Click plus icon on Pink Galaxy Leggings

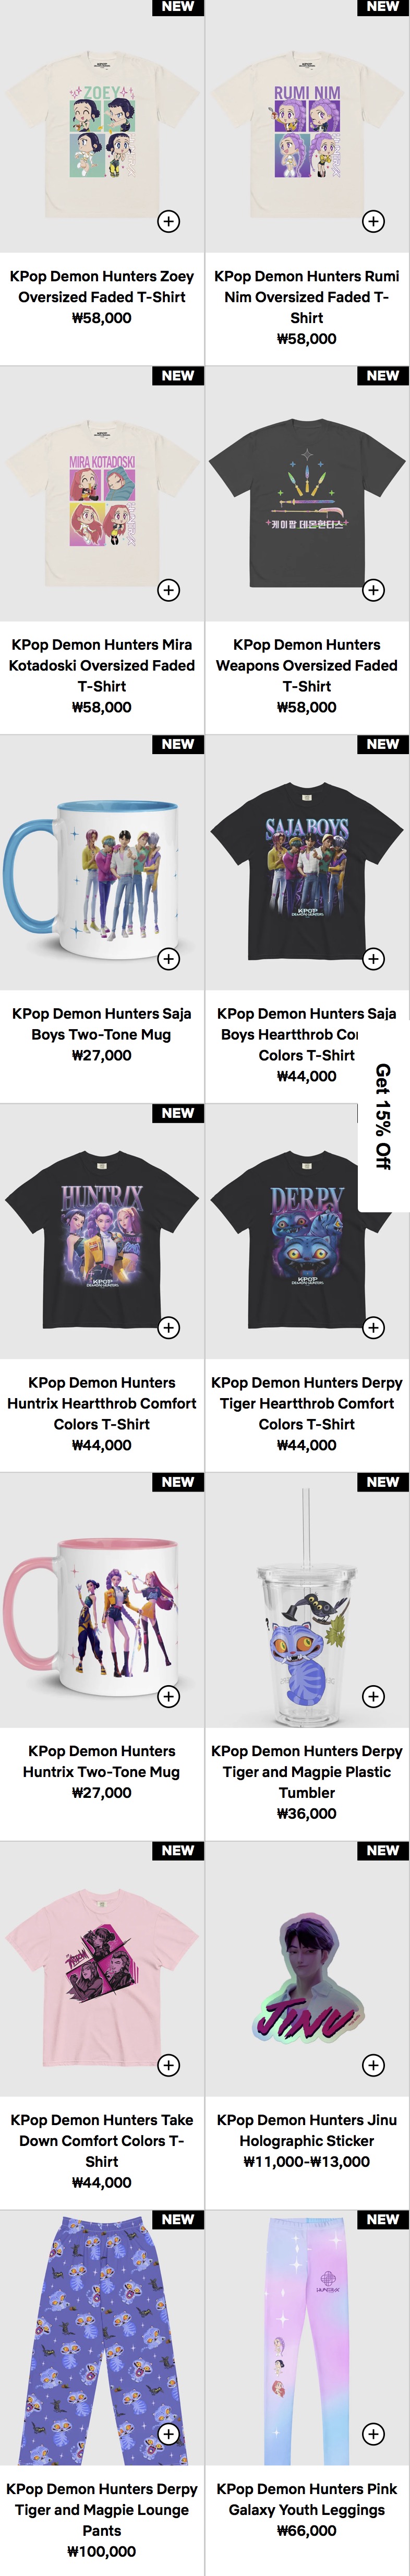click(x=373, y=2434)
